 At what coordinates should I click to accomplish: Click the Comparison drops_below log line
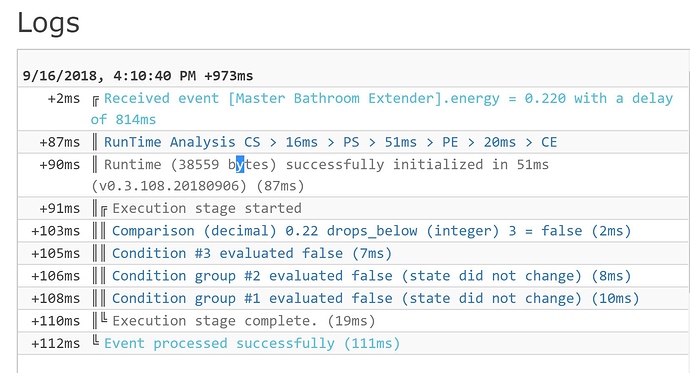click(371, 231)
